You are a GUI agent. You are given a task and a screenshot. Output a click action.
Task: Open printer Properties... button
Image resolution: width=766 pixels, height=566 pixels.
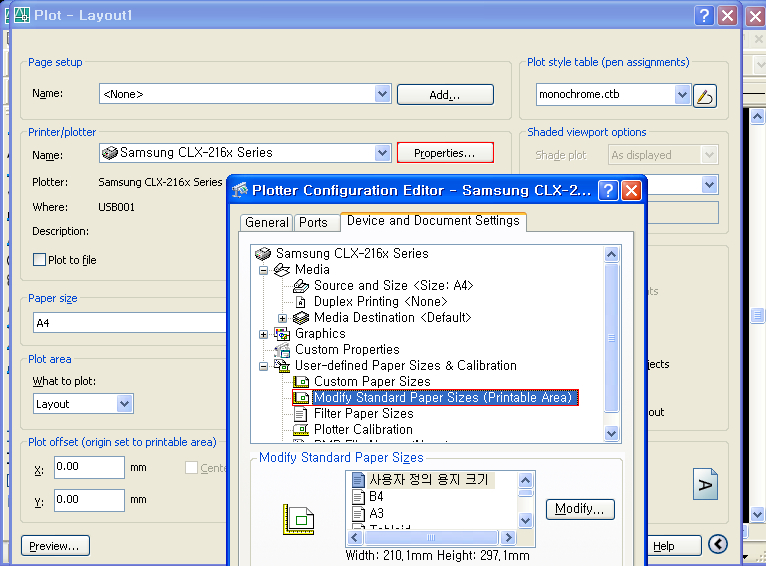coord(445,153)
